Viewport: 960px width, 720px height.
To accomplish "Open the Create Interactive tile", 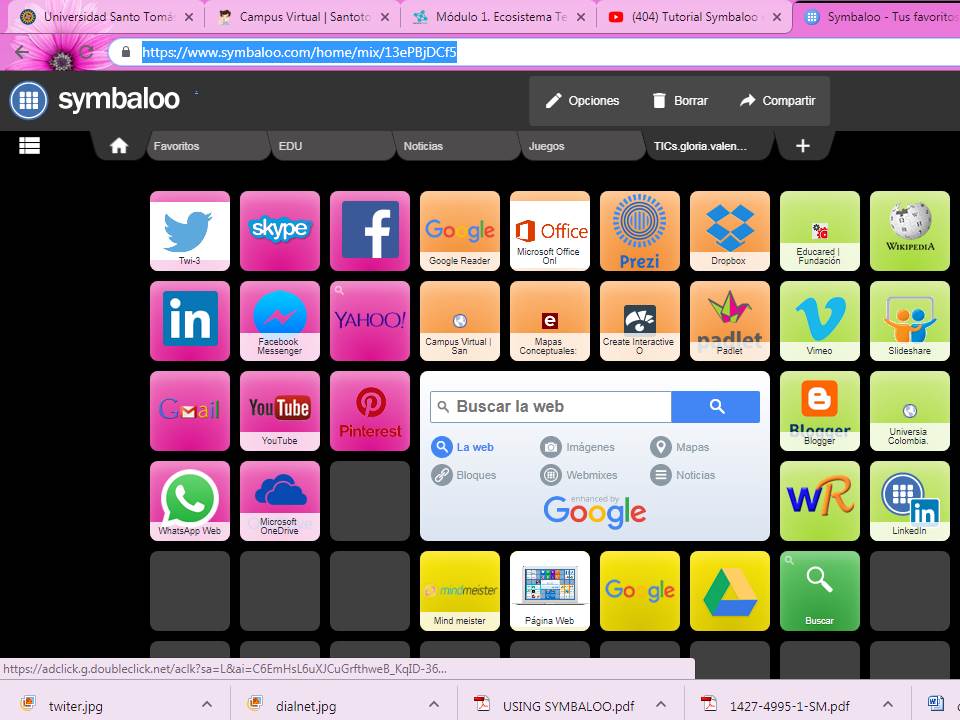I will (x=640, y=321).
